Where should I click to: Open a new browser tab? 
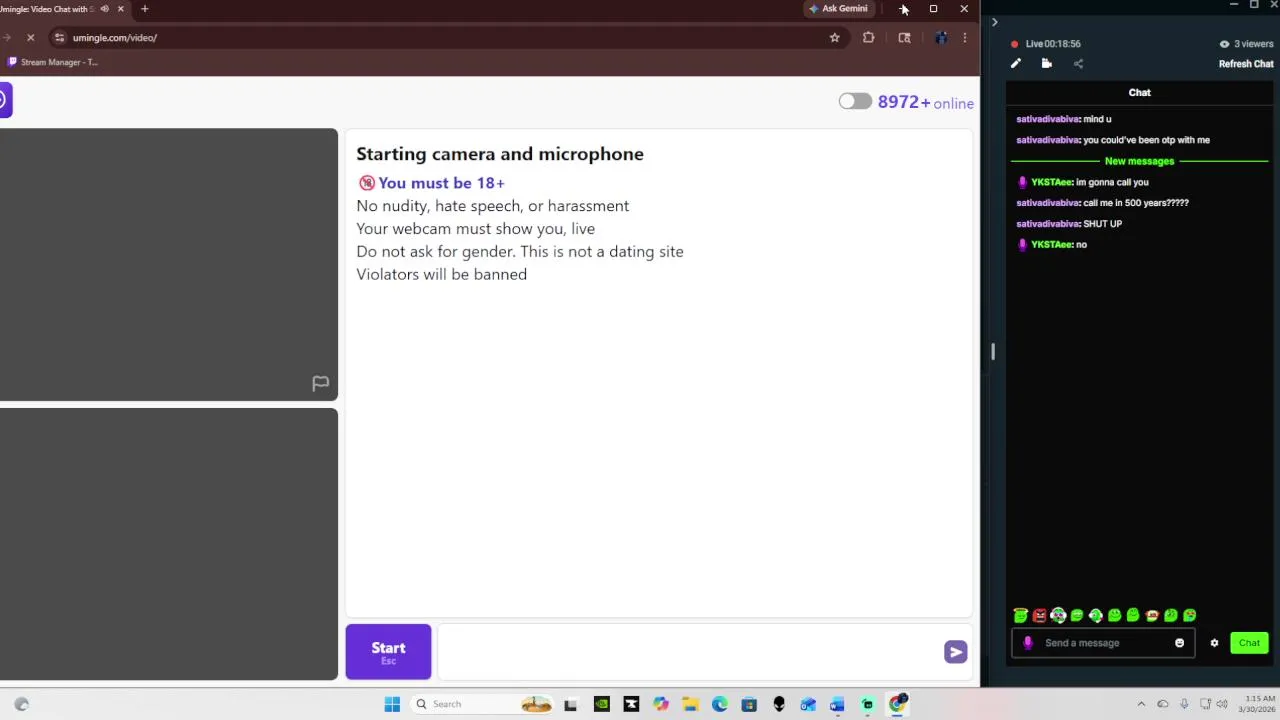[x=144, y=9]
